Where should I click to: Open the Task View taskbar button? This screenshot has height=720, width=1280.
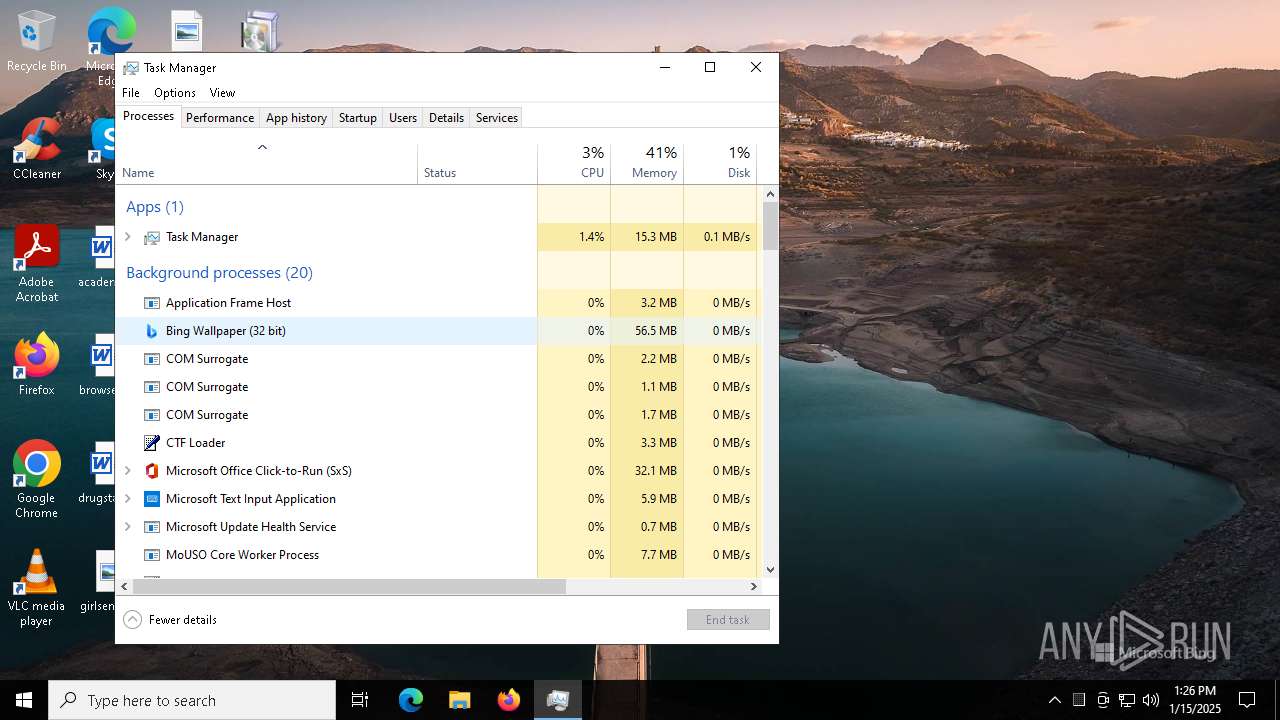pos(360,700)
